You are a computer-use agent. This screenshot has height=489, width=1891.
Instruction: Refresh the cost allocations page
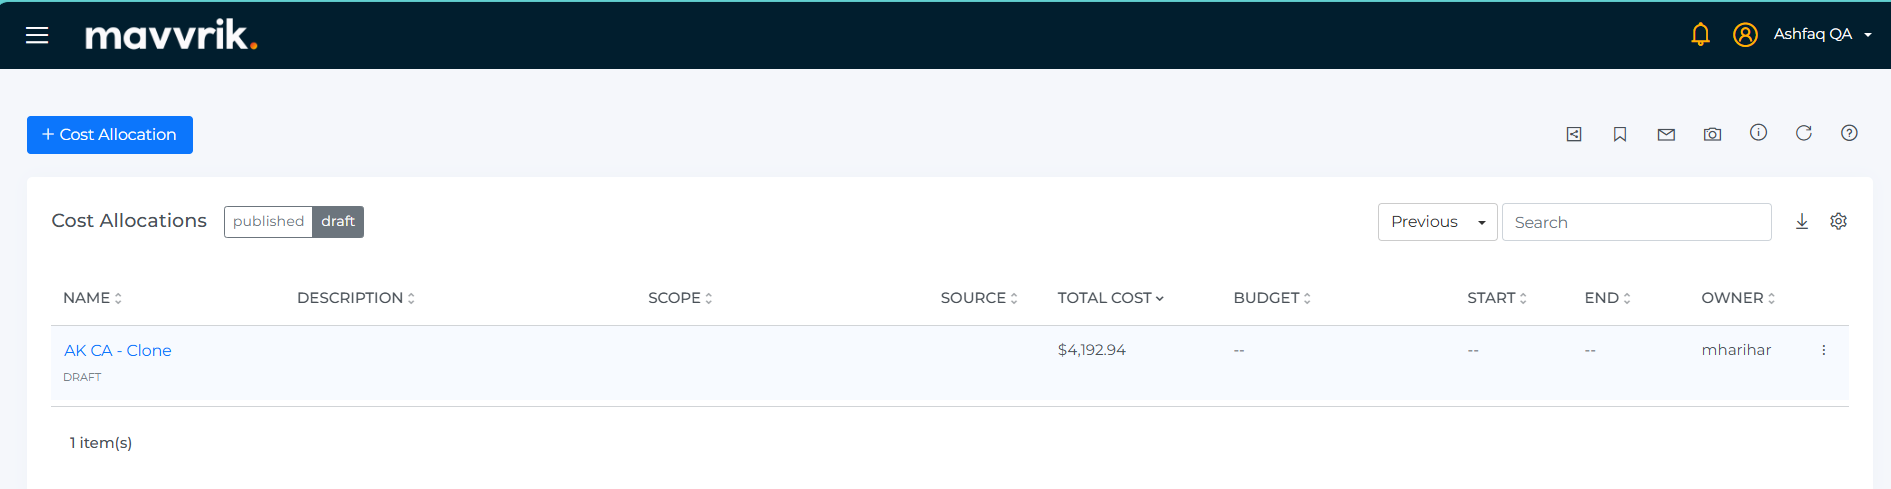[x=1804, y=133]
